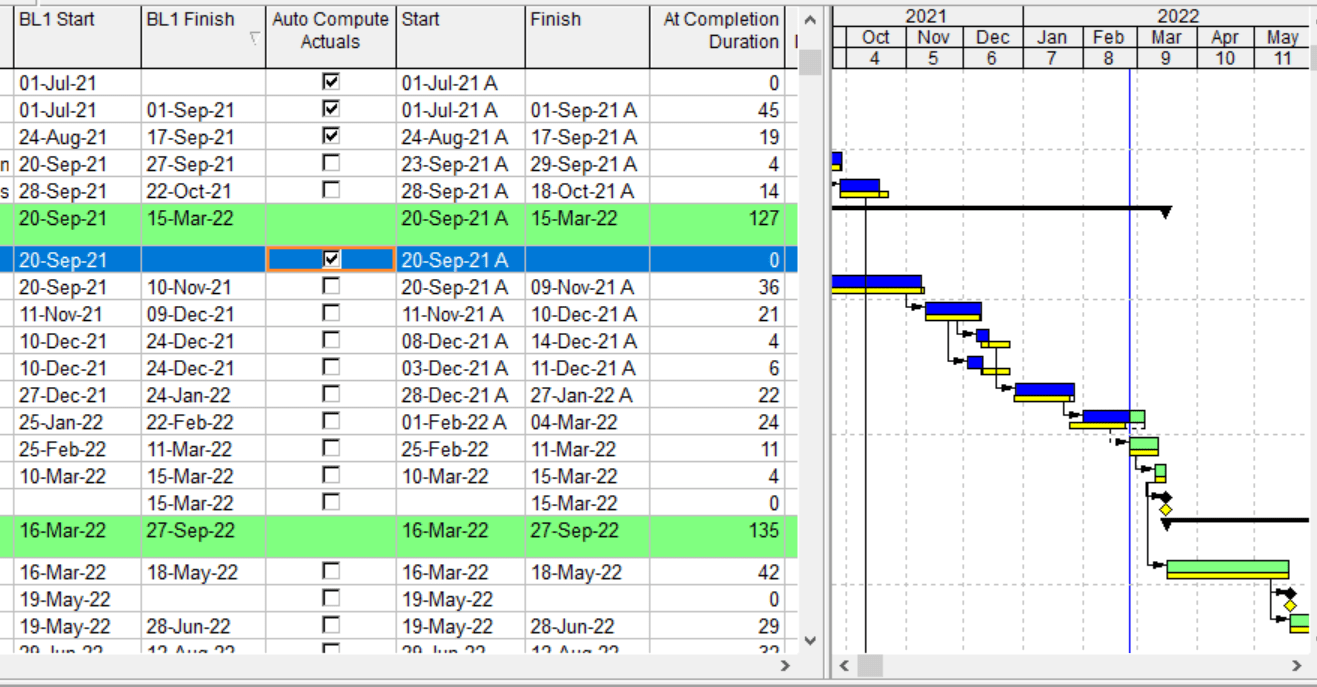
Task: Click the sort arrow on BL1 Finish column
Action: (x=254, y=40)
